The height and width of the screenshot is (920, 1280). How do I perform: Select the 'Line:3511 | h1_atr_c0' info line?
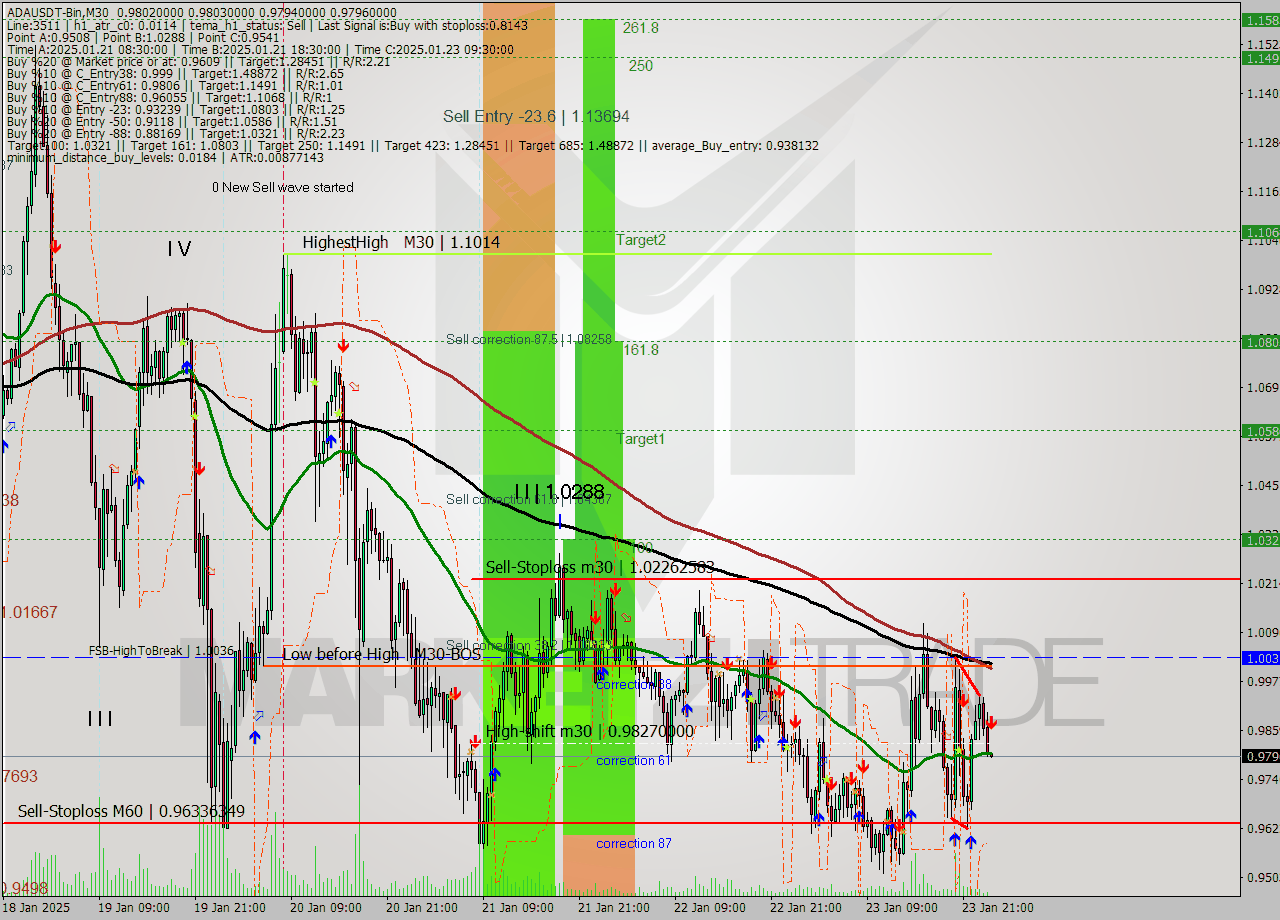268,25
